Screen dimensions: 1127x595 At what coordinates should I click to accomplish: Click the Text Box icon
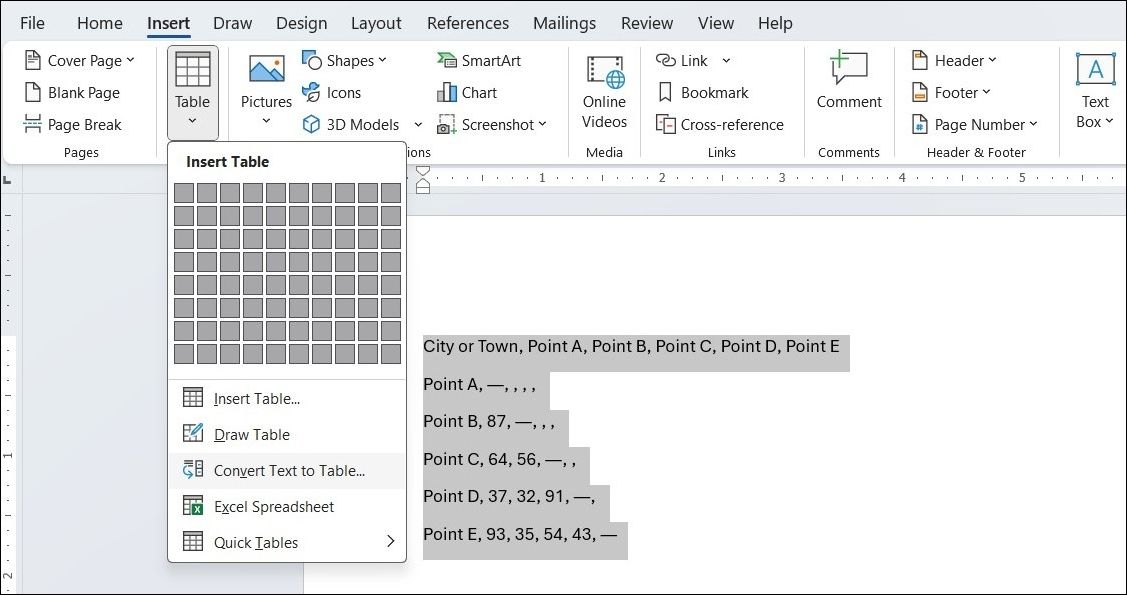click(x=1095, y=70)
